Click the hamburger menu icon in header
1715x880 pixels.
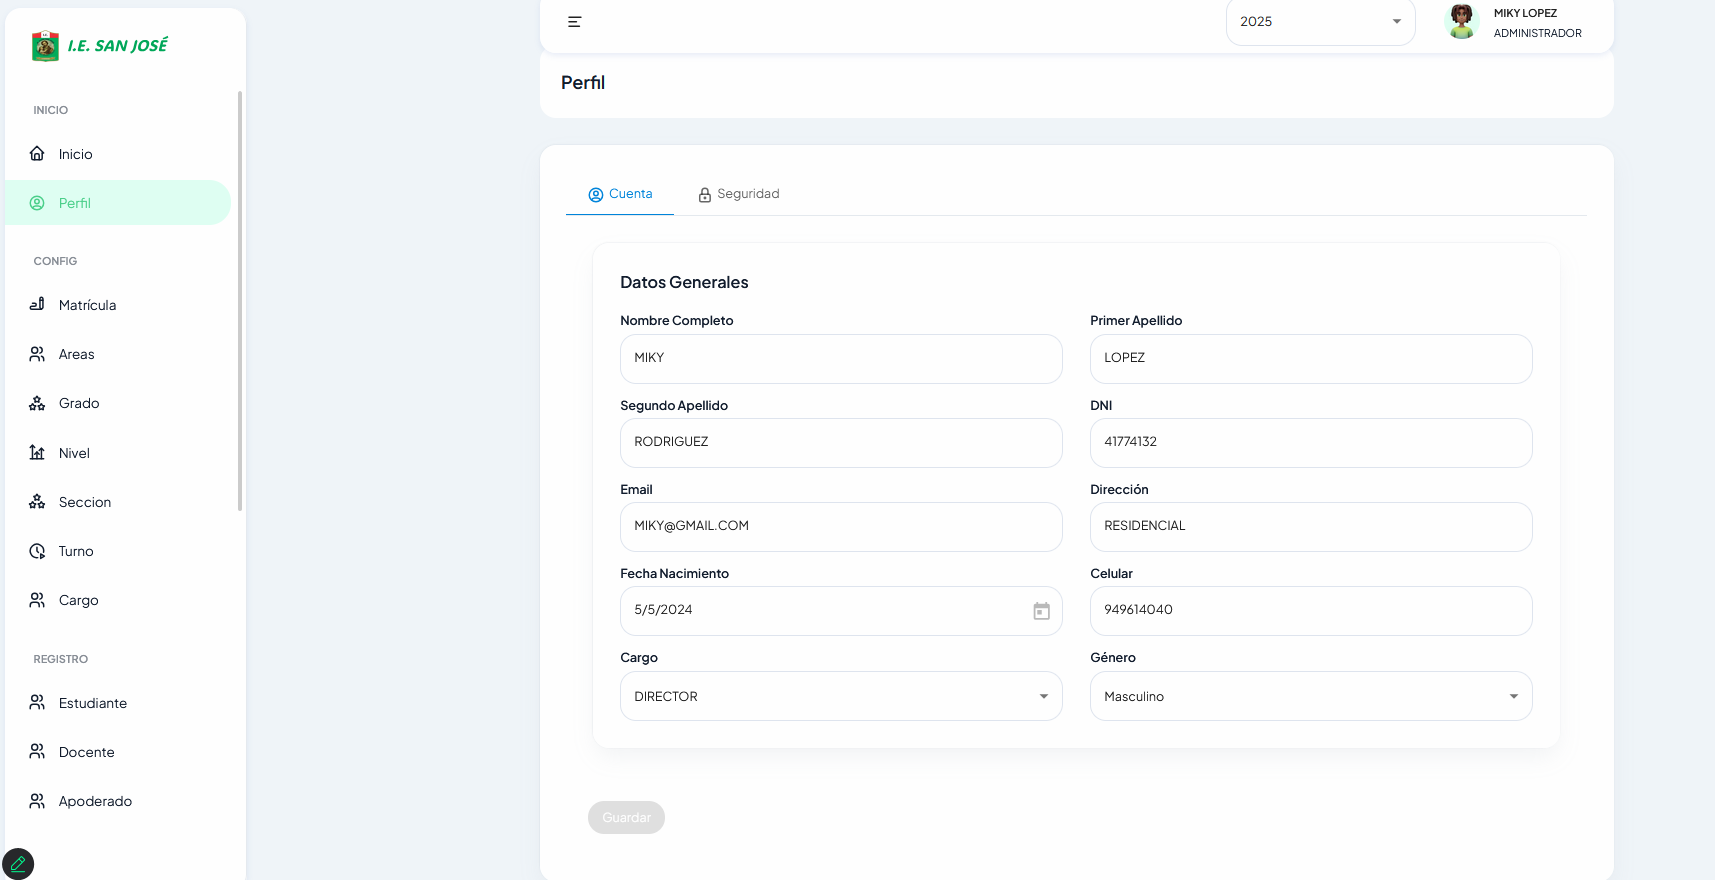pyautogui.click(x=574, y=22)
